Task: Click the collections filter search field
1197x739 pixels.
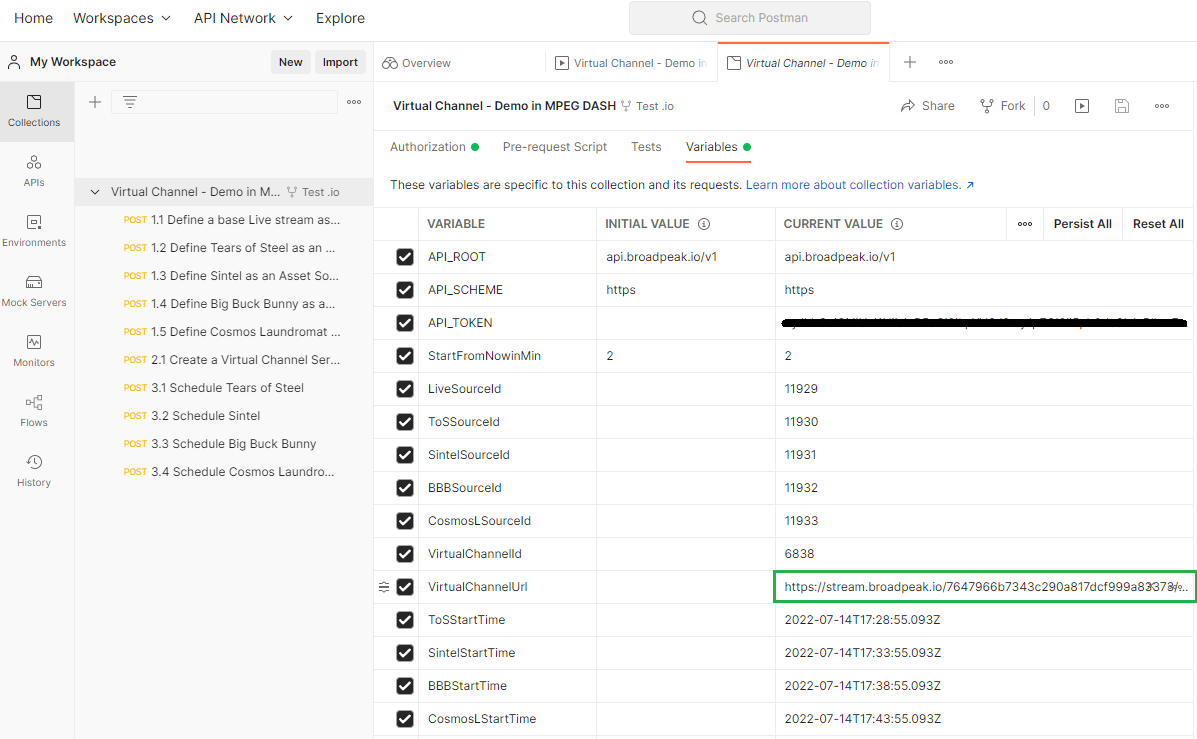Action: click(x=224, y=102)
